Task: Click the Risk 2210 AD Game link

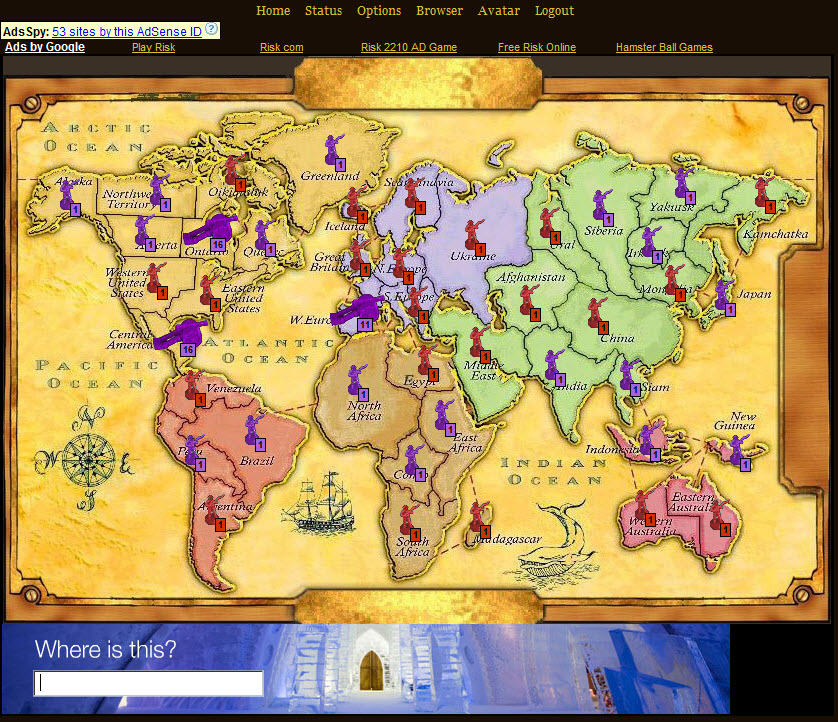Action: (408, 47)
